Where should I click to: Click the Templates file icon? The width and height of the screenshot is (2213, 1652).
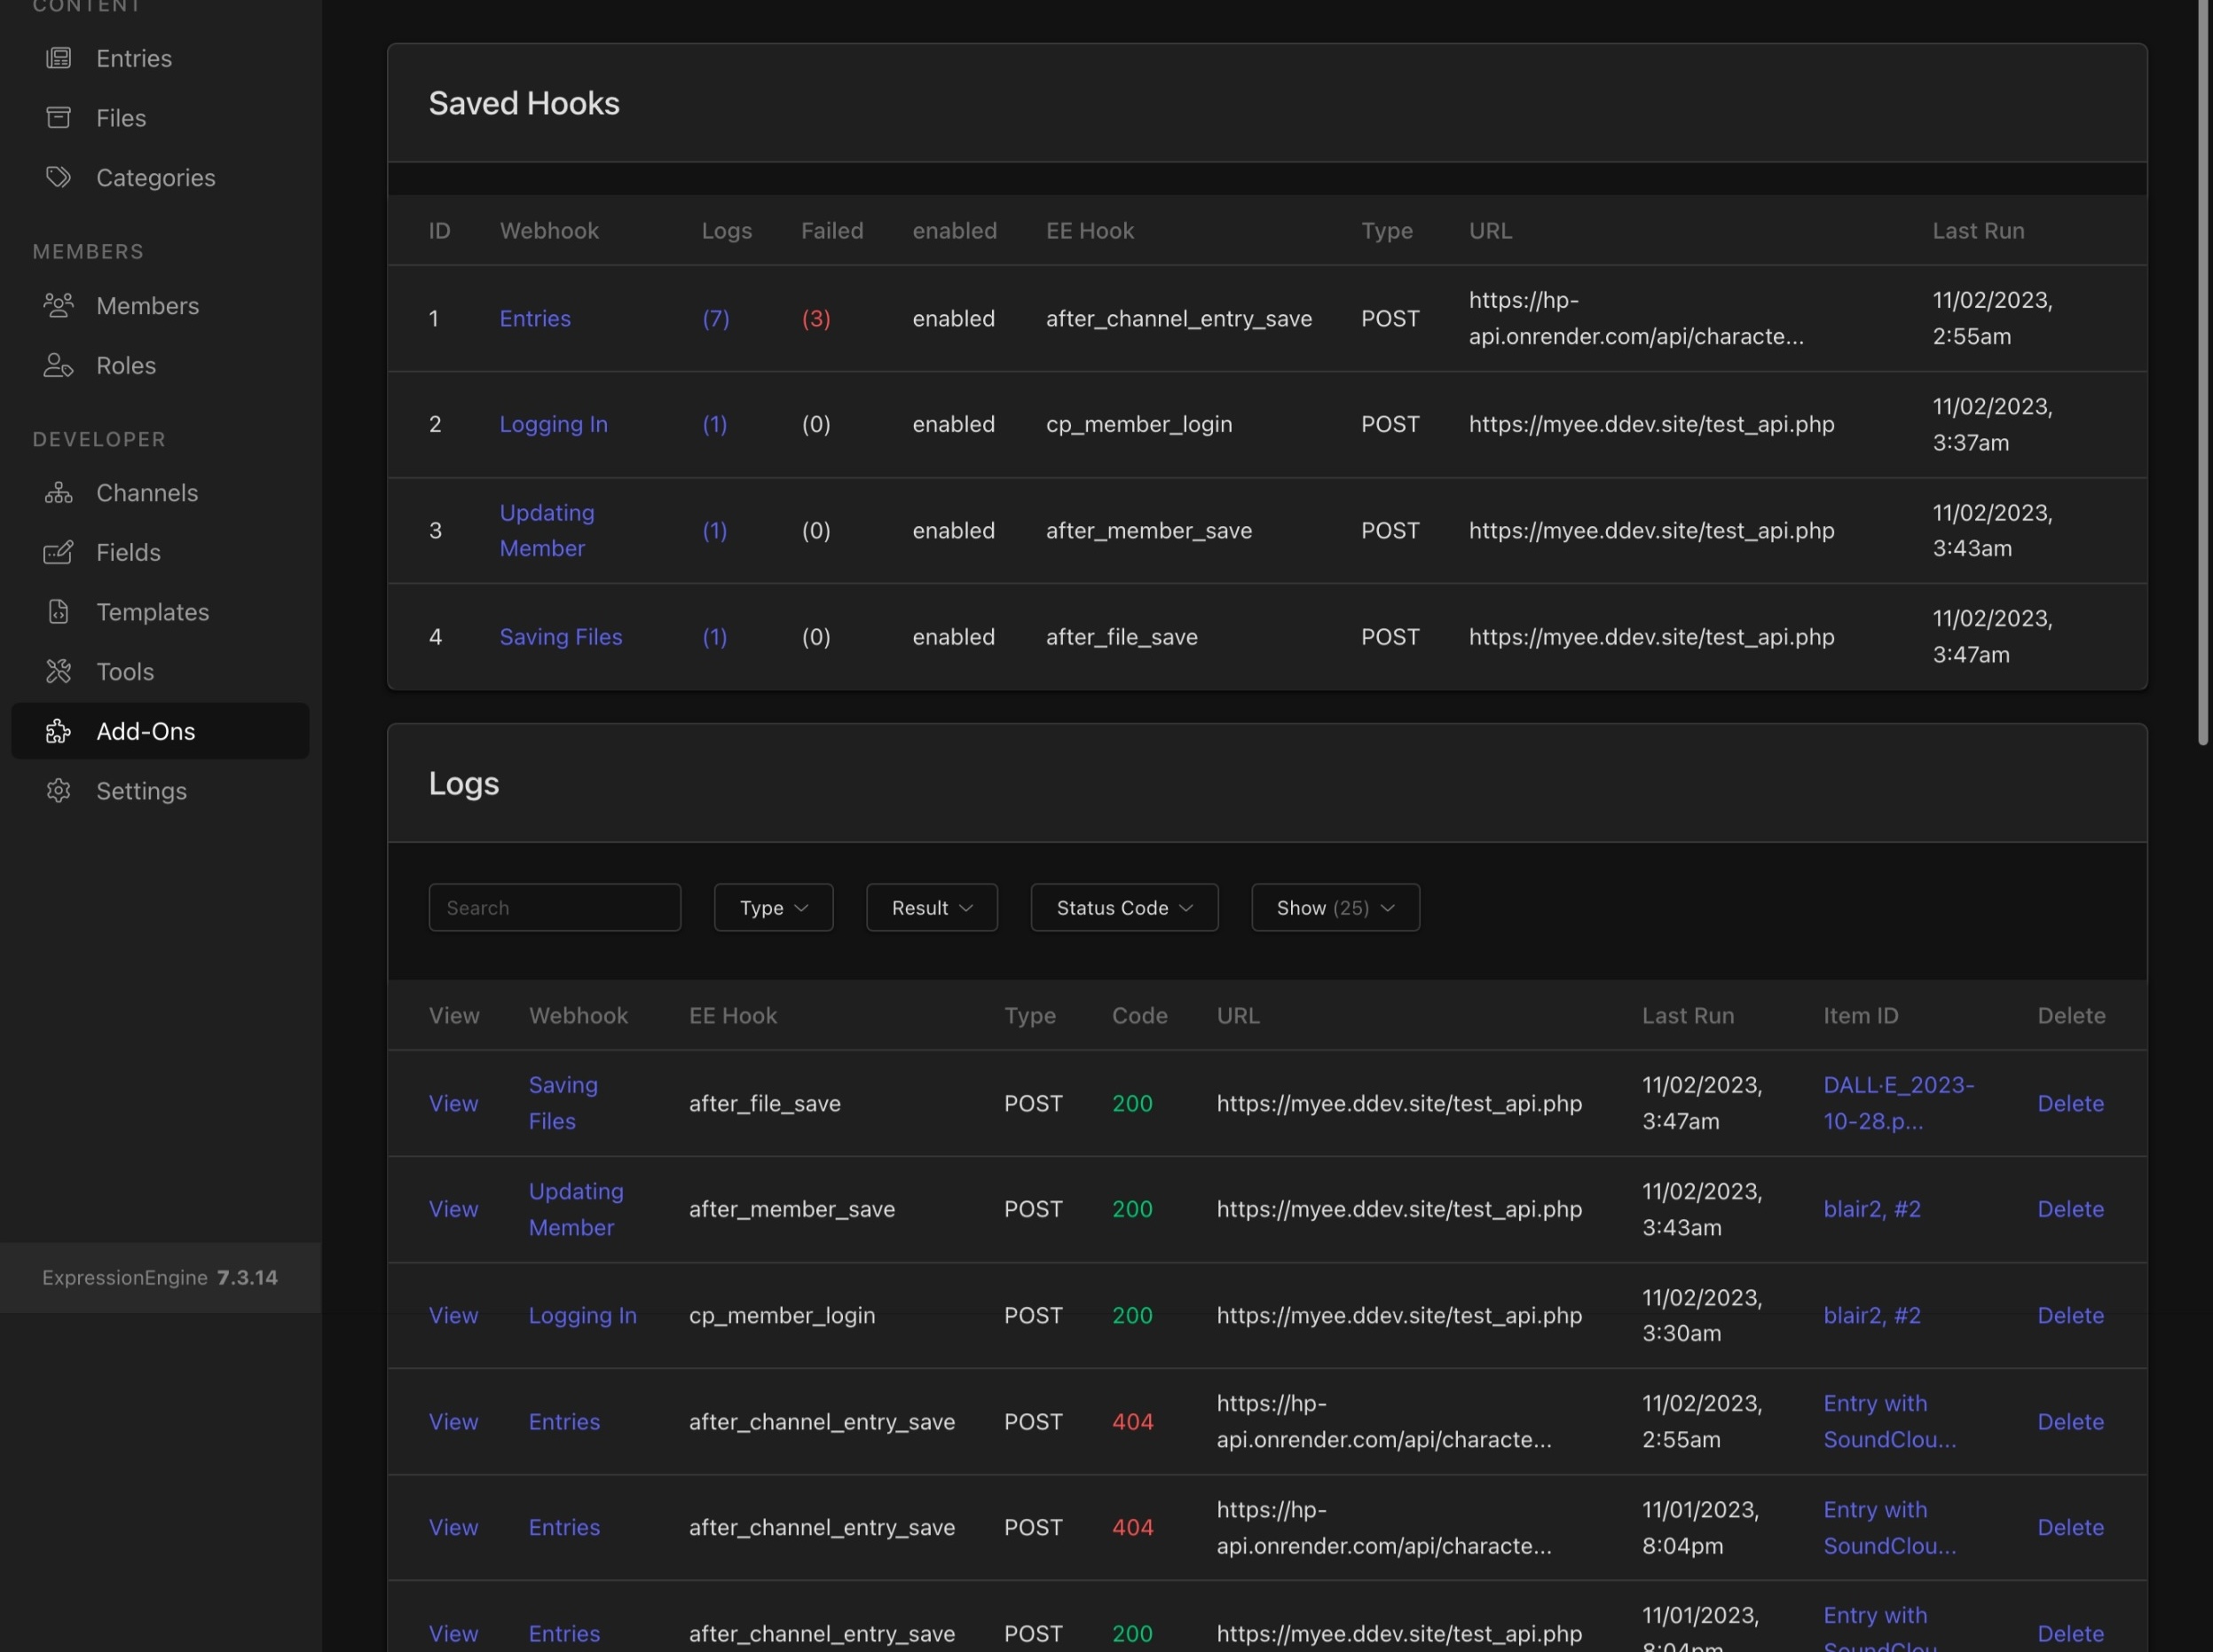[59, 612]
